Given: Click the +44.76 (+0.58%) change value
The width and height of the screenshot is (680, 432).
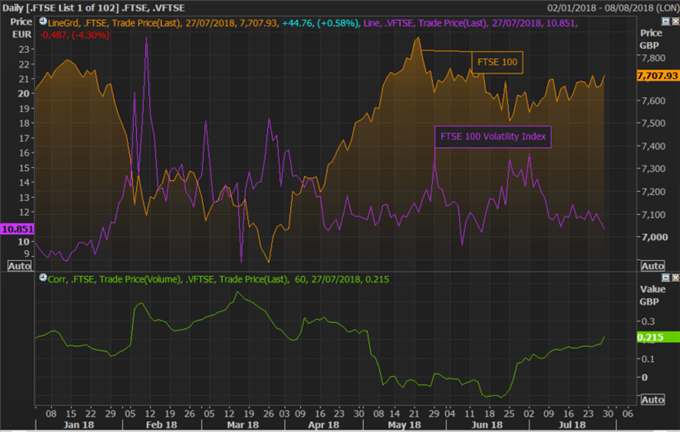Looking at the screenshot, I should tap(320, 23).
